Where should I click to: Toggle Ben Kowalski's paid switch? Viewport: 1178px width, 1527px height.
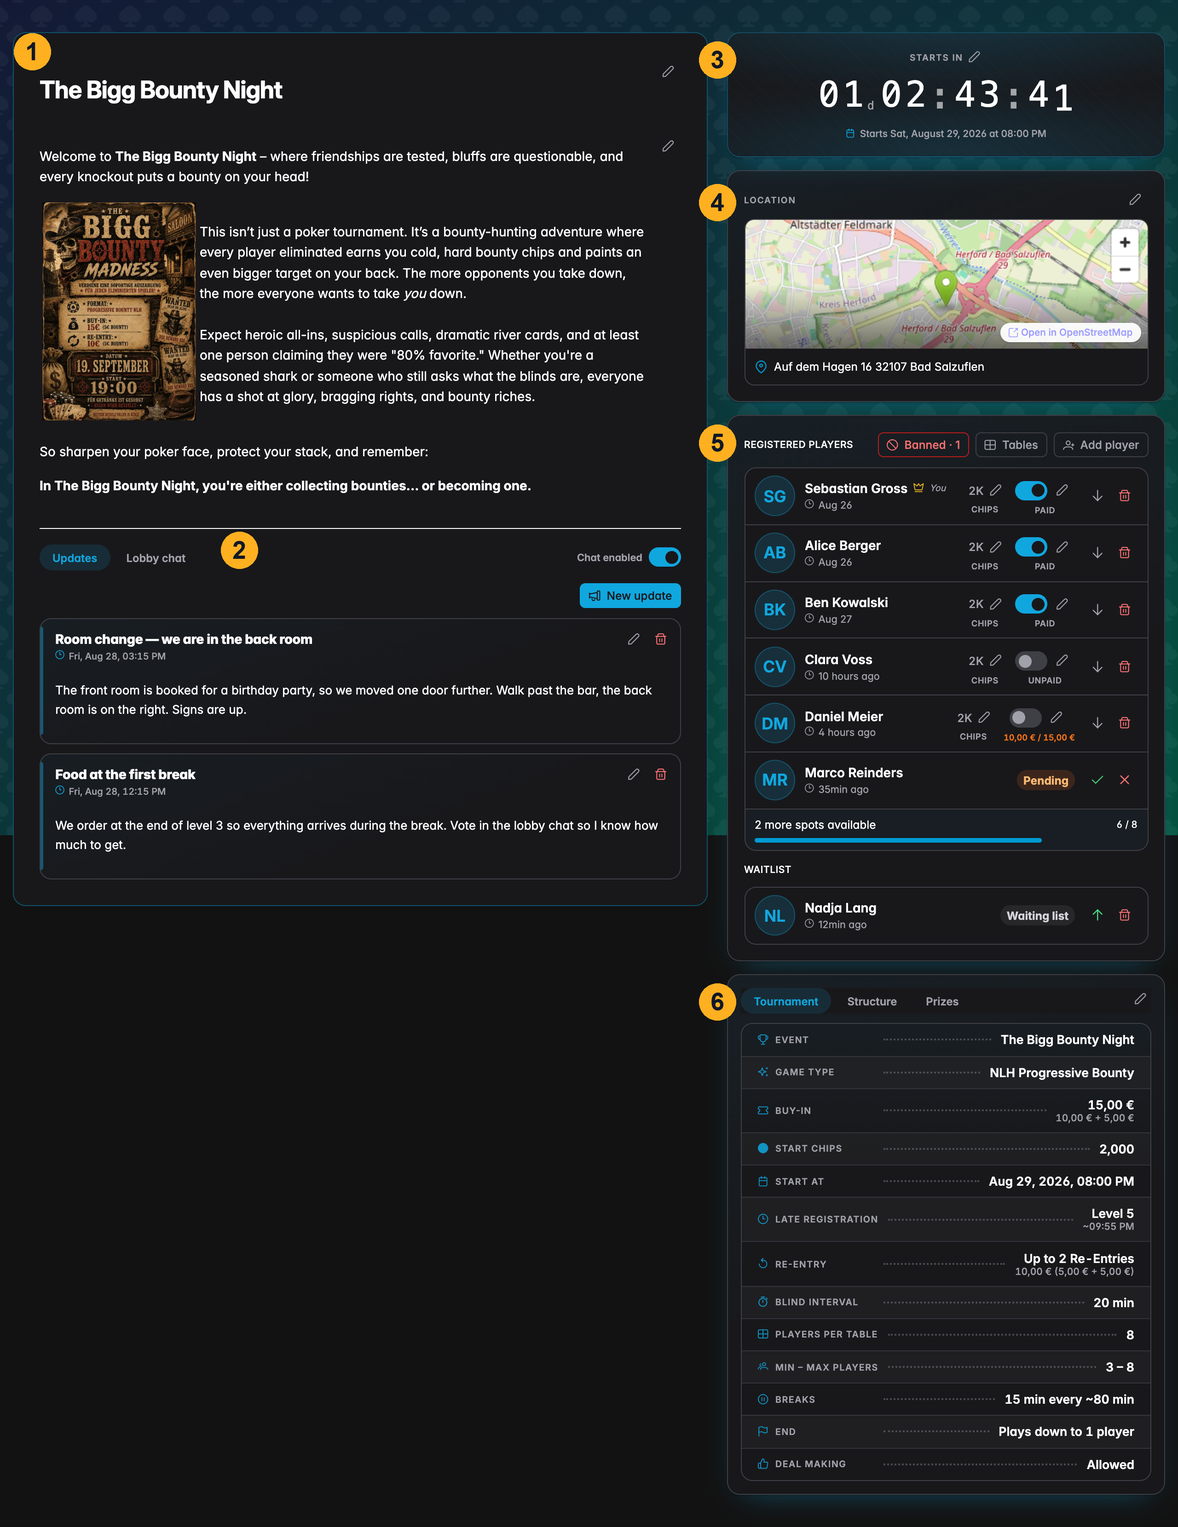tap(1031, 604)
